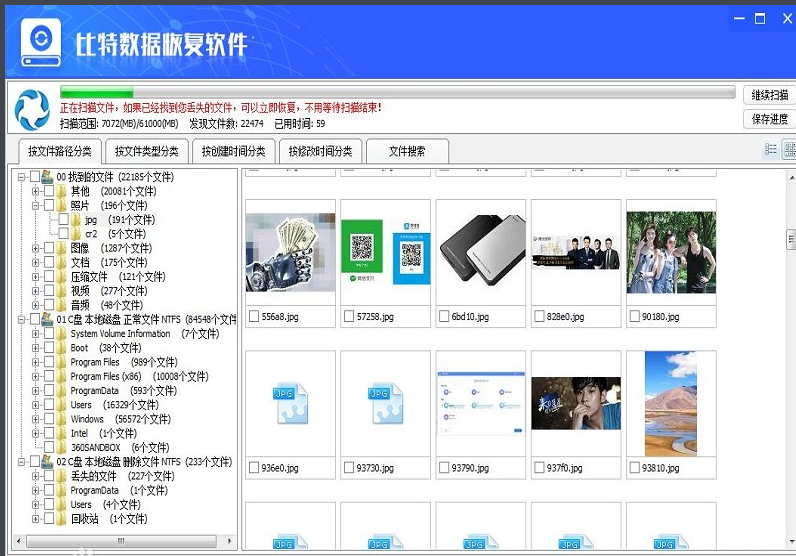The width and height of the screenshot is (796, 556).
Task: Switch to list view icon
Action: coord(770,150)
